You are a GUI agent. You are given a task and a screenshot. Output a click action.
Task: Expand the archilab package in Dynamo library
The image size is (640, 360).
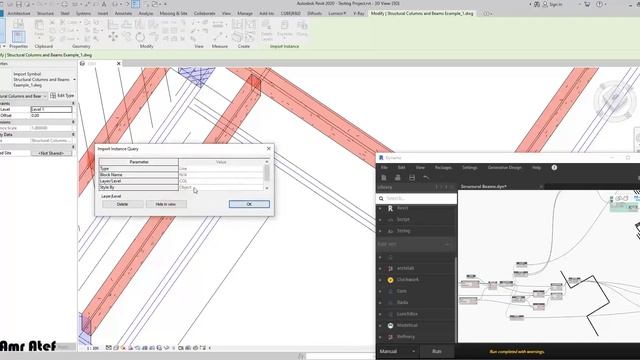[x=380, y=269]
